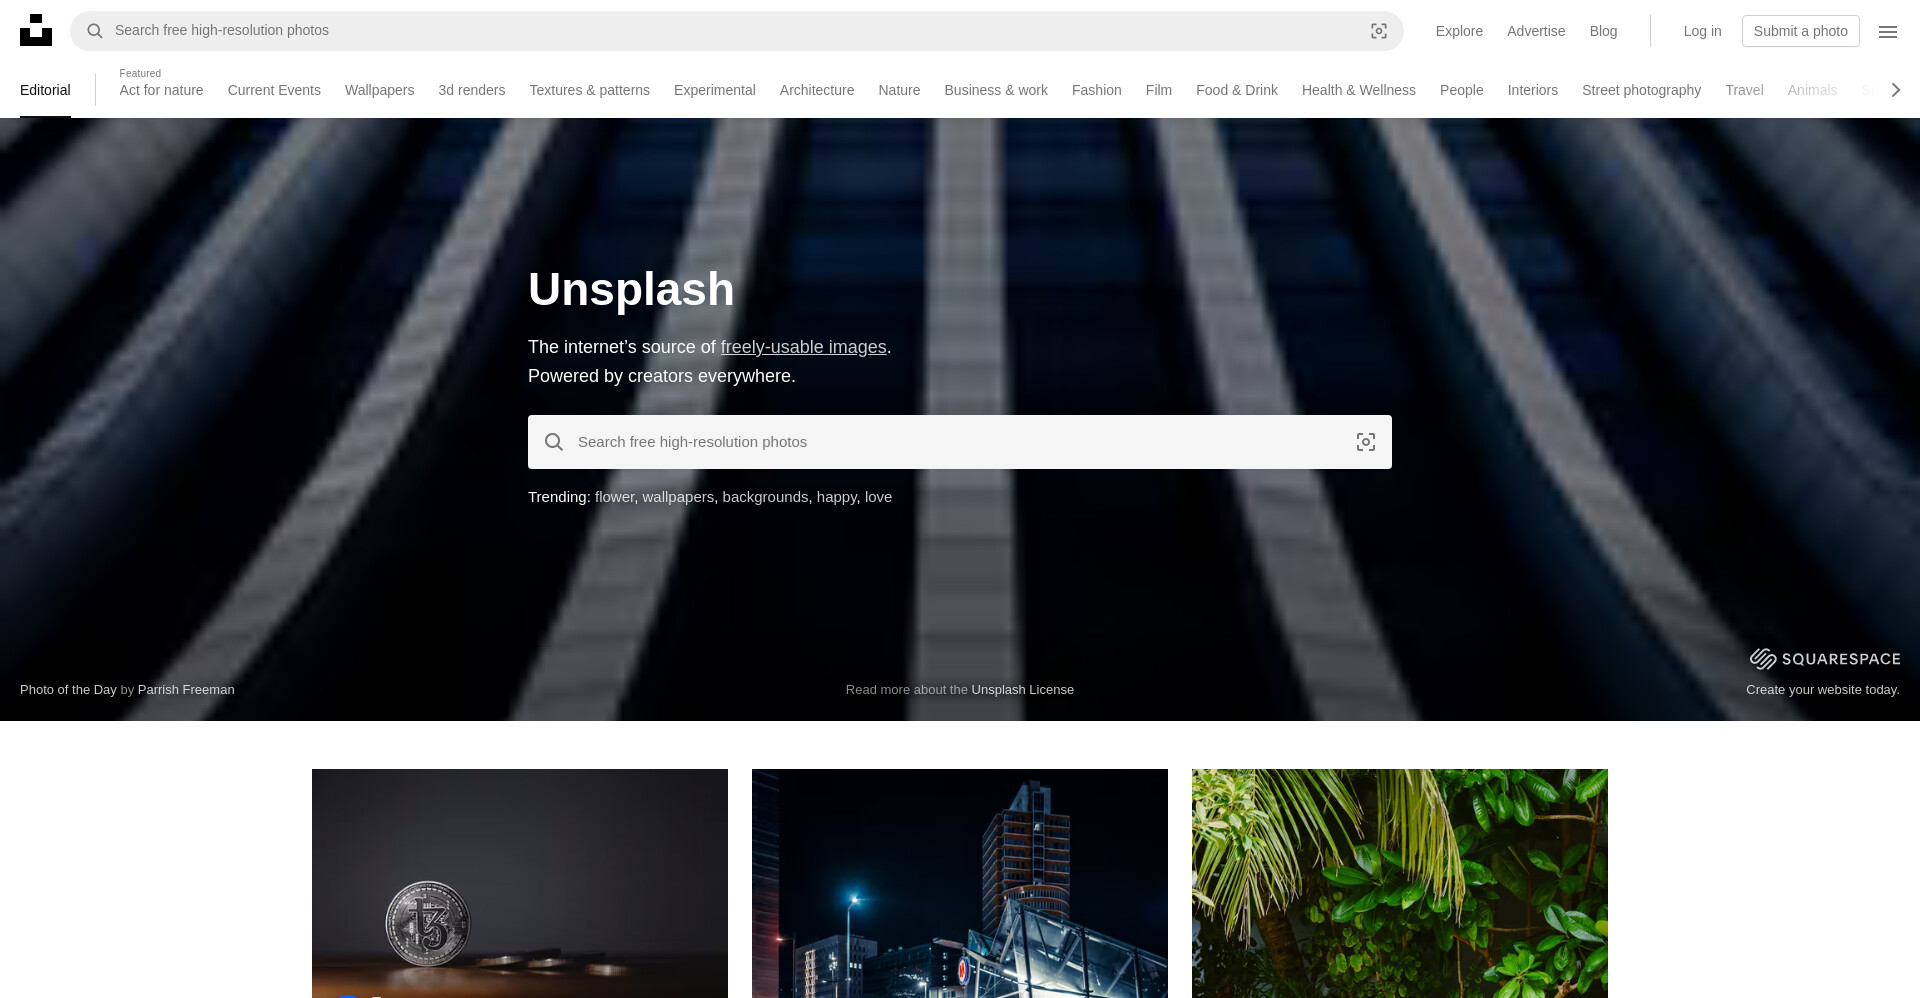Open the Architecture category
The width and height of the screenshot is (1920, 998).
click(x=816, y=90)
